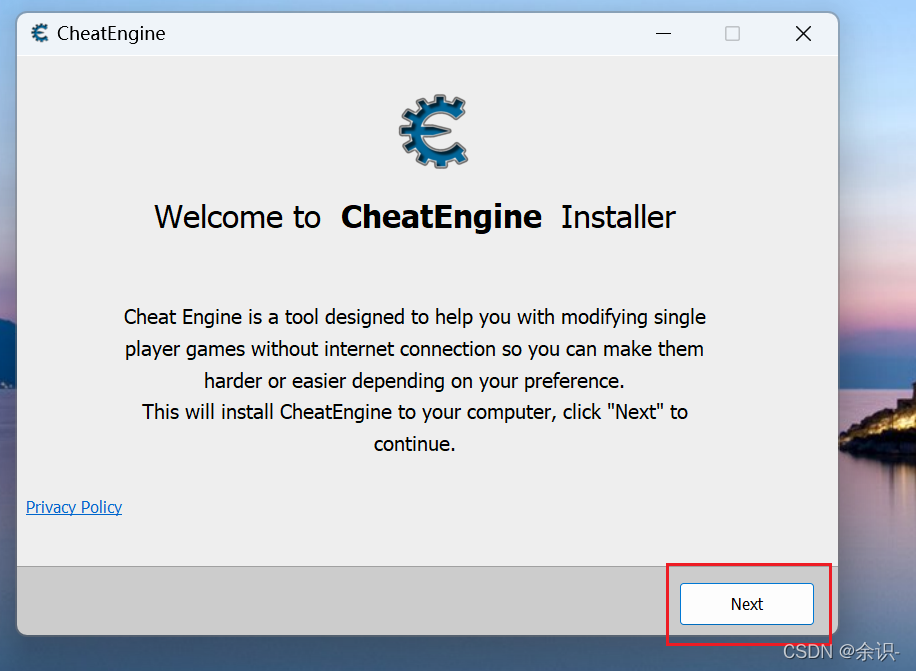Click the 'Welcome to CheatEngine Installer' heading
916x671 pixels.
pos(415,217)
